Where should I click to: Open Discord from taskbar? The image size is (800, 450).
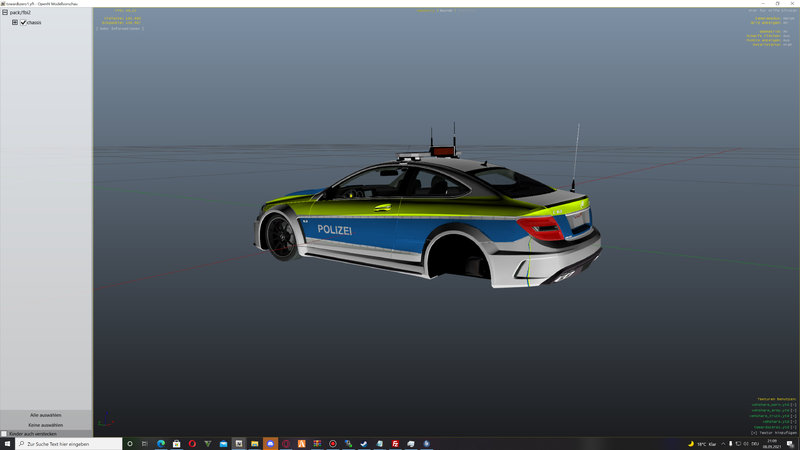click(270, 444)
